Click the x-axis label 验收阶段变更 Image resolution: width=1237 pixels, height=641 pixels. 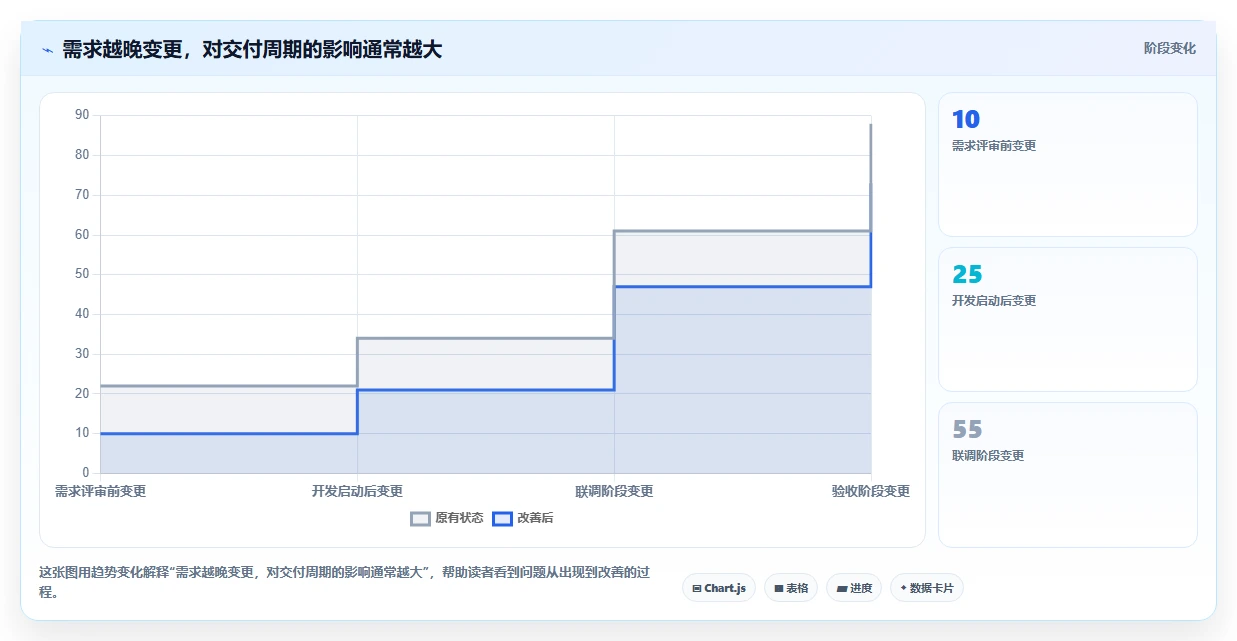[x=871, y=491]
